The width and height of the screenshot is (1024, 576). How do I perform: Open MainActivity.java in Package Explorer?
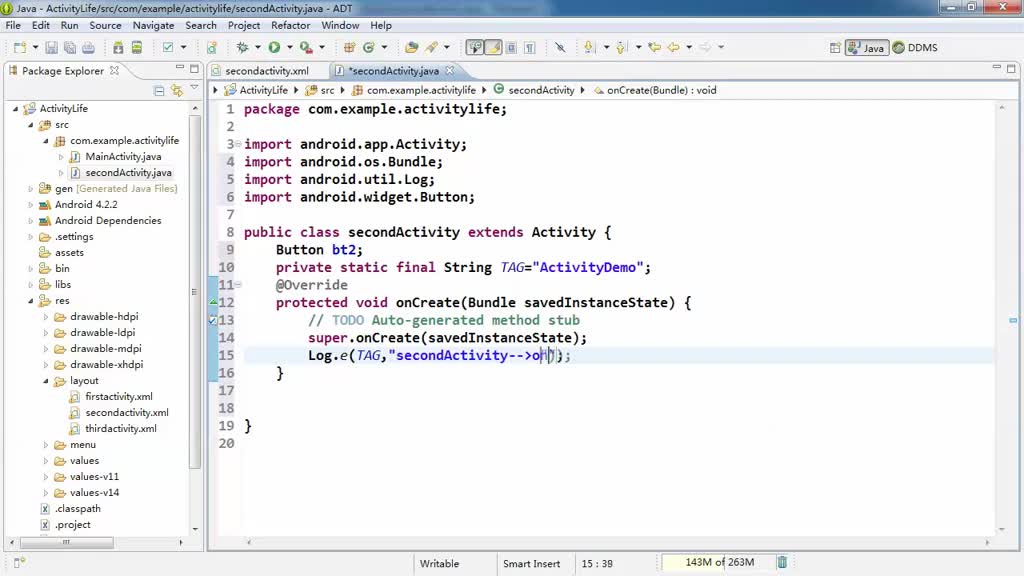coord(123,157)
